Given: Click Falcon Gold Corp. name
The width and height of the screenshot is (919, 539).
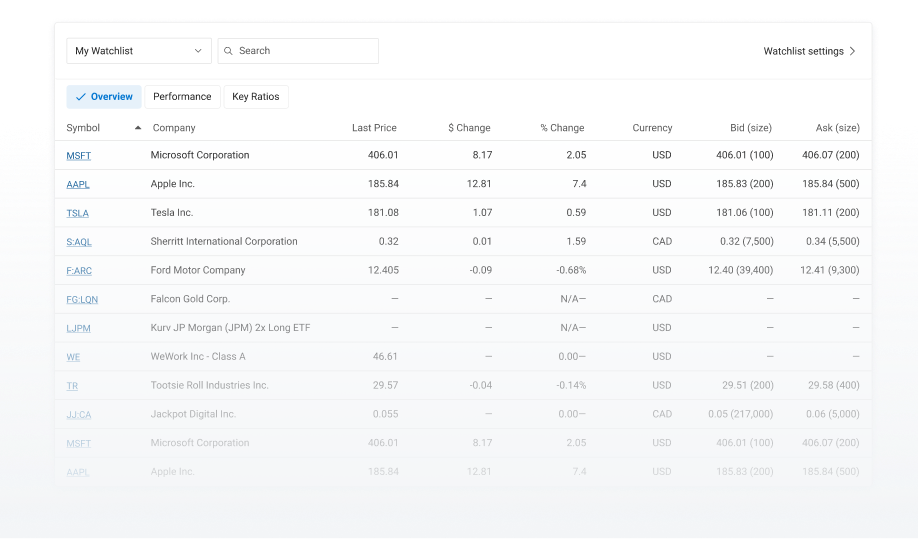Looking at the screenshot, I should pos(190,299).
